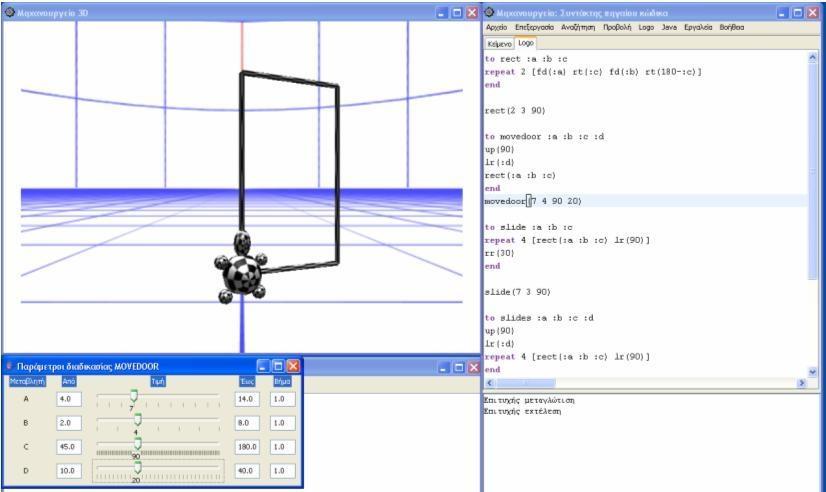This screenshot has width=826, height=492.
Task: Click the code editor window title icon
Action: point(489,12)
